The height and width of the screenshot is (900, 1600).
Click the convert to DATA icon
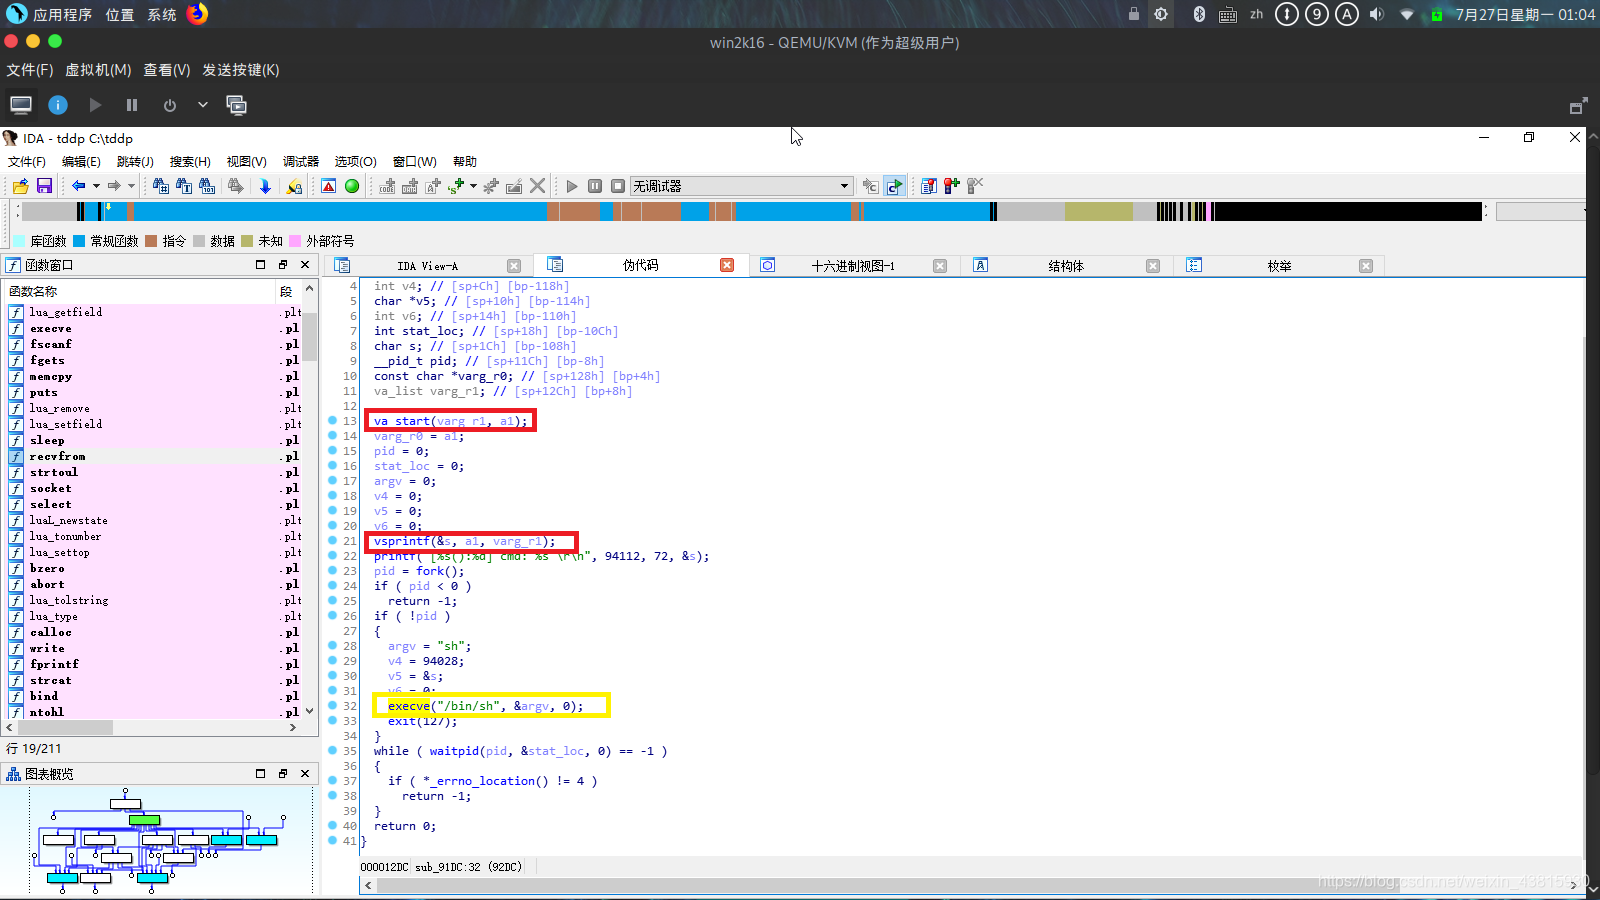point(410,186)
